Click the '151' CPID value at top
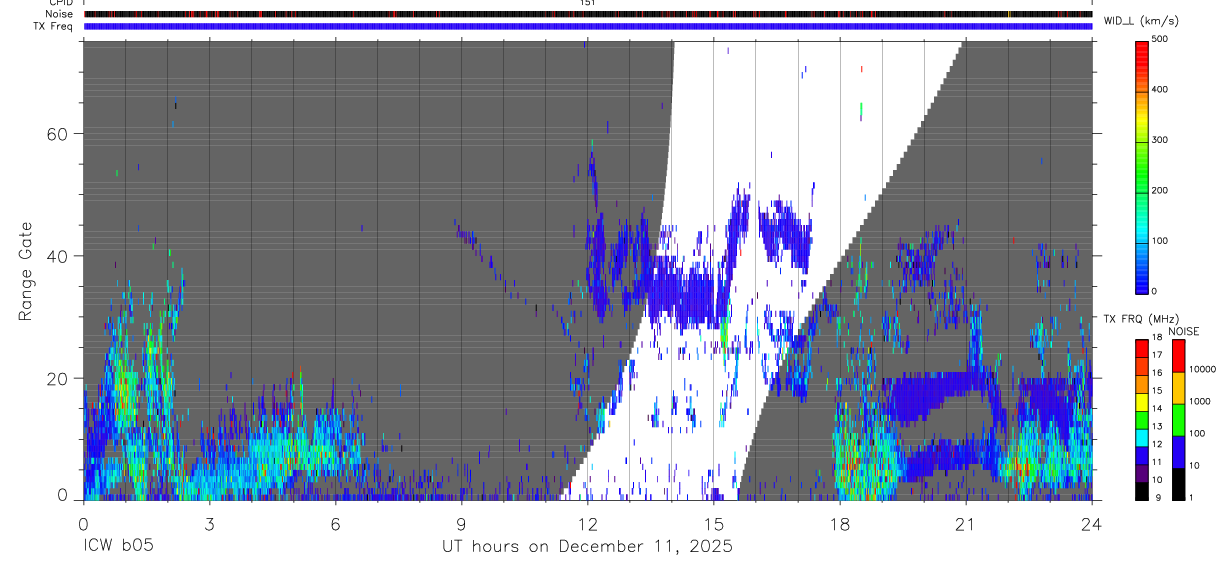This screenshot has width=1228, height=567. [x=588, y=3]
